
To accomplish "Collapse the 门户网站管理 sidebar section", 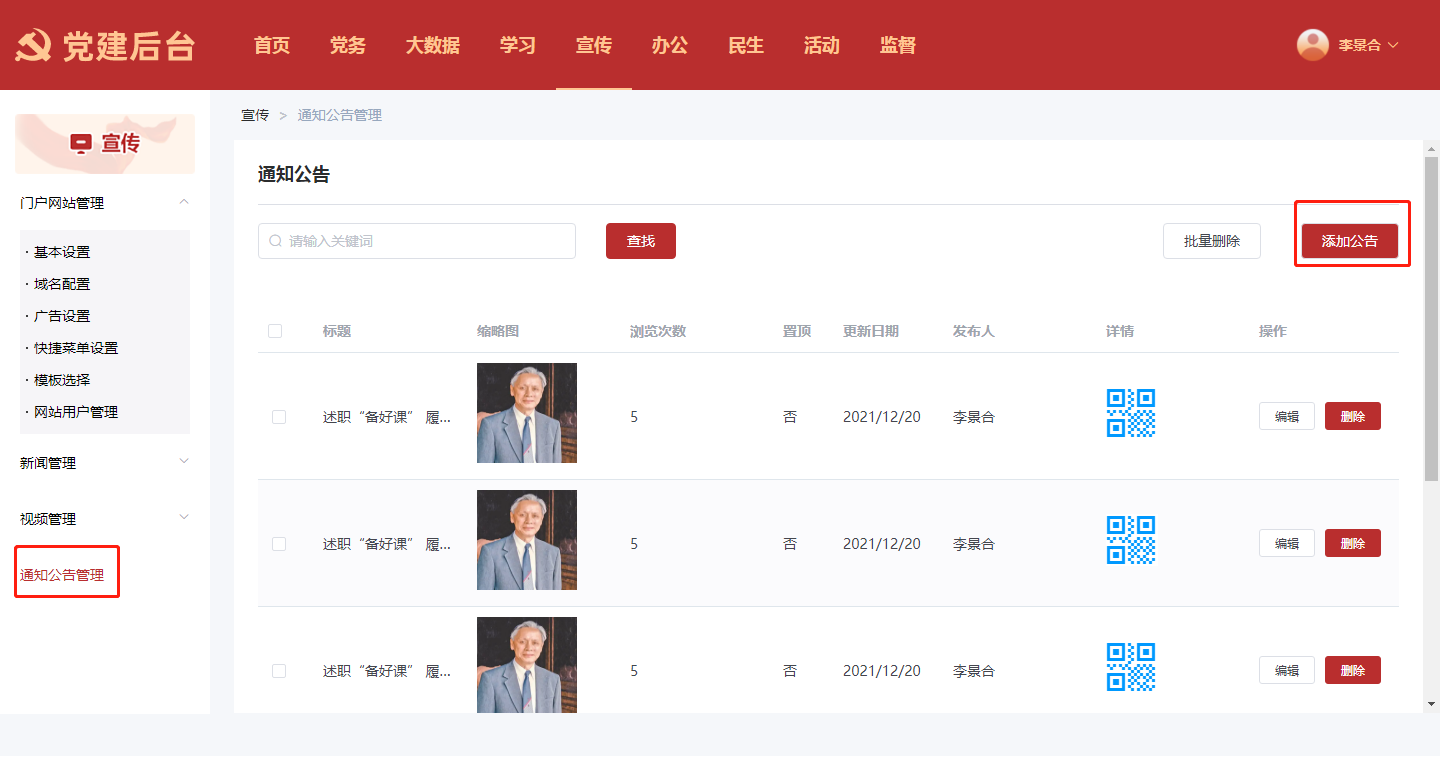I will tap(183, 203).
